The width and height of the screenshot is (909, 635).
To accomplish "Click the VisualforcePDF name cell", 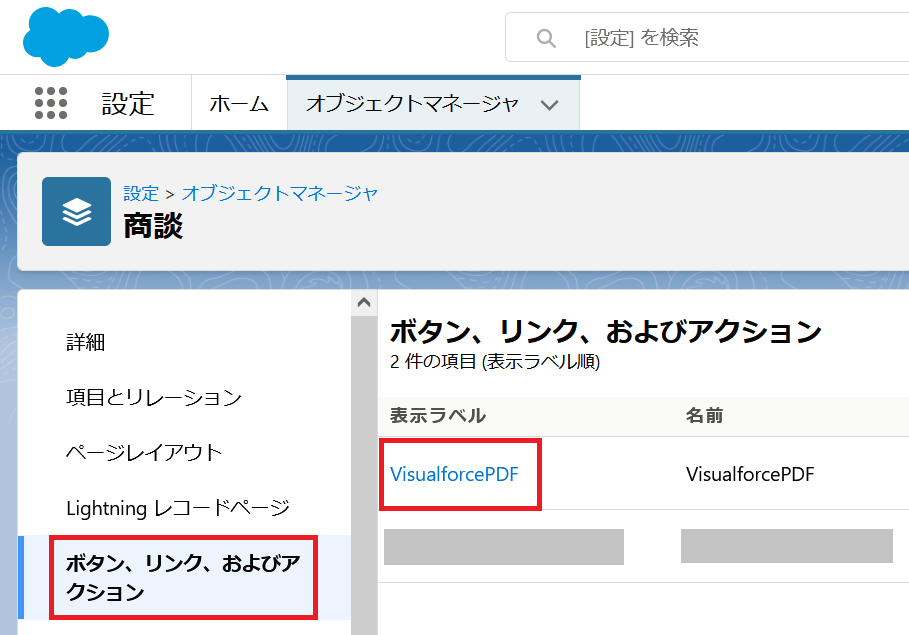I will [x=750, y=474].
